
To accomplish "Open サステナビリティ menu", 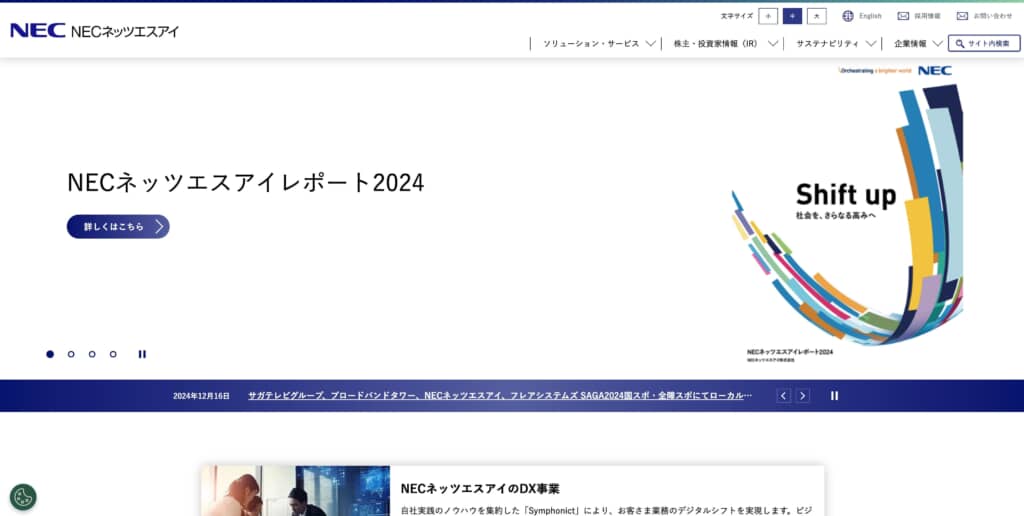I will 827,44.
